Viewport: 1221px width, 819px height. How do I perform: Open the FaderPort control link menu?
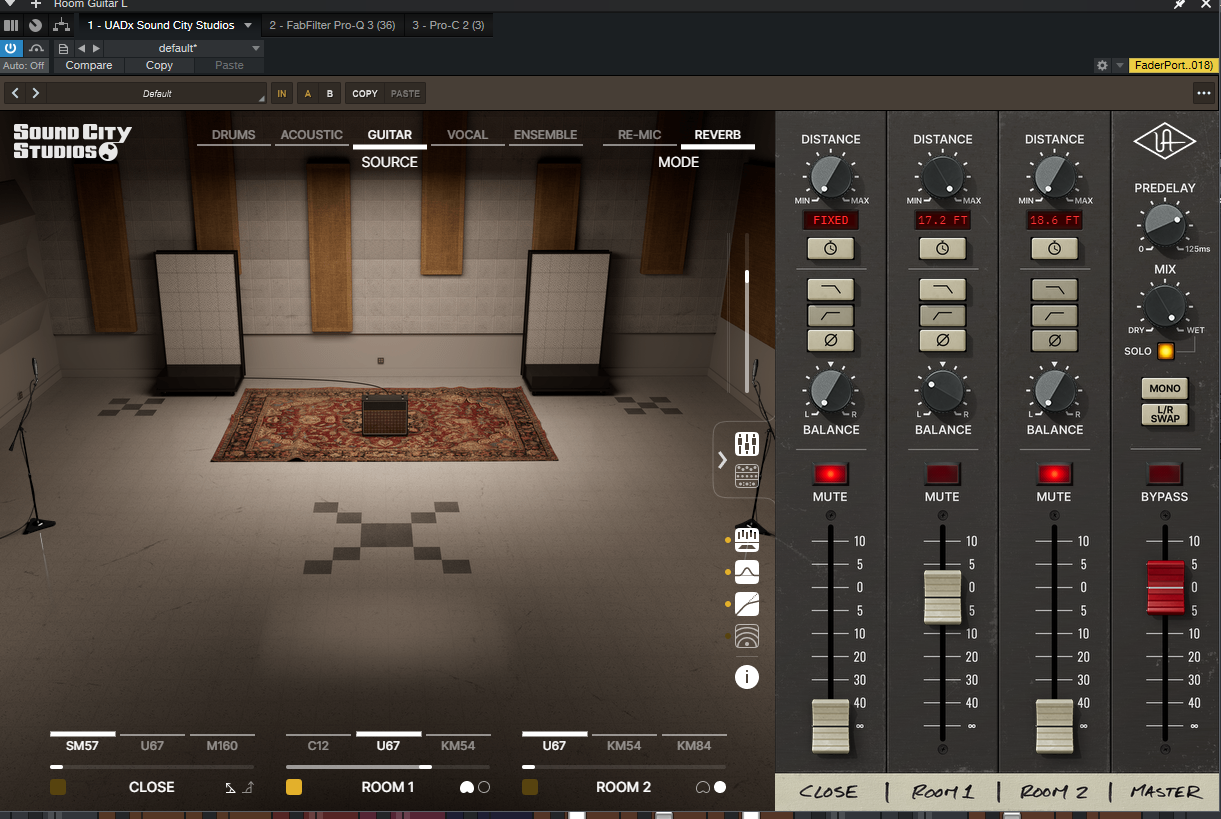pos(1173,65)
